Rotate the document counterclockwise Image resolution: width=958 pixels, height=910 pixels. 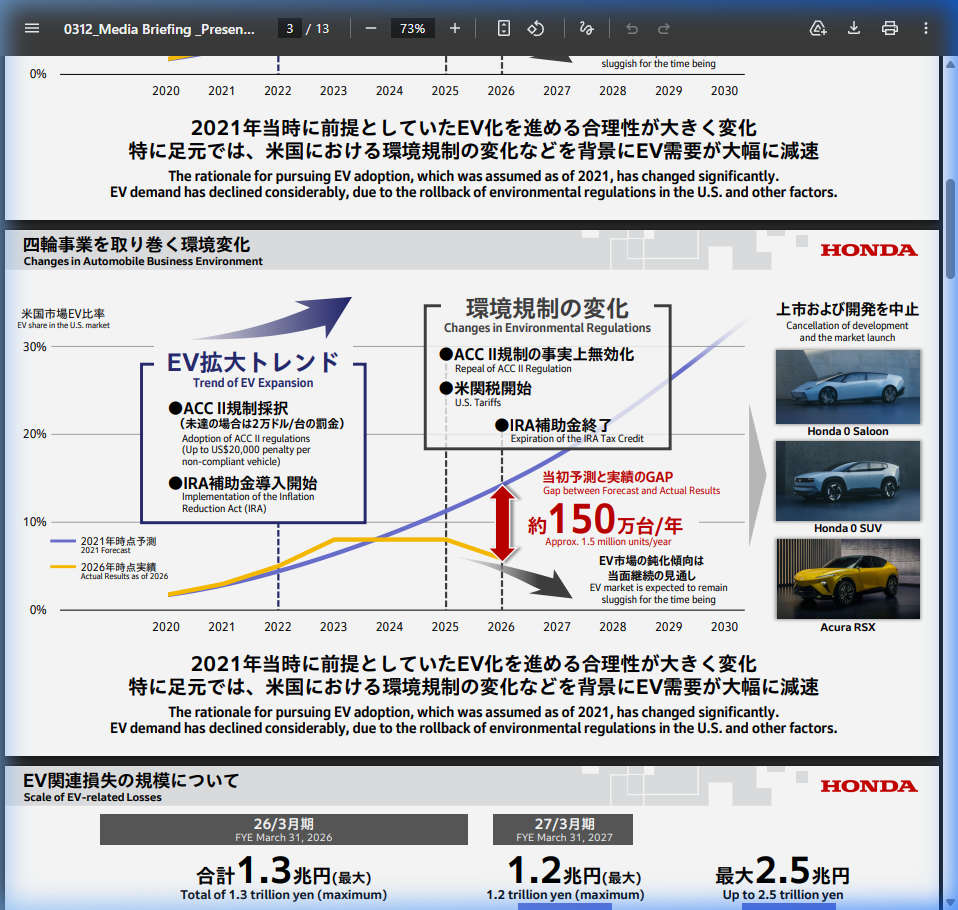(x=536, y=28)
